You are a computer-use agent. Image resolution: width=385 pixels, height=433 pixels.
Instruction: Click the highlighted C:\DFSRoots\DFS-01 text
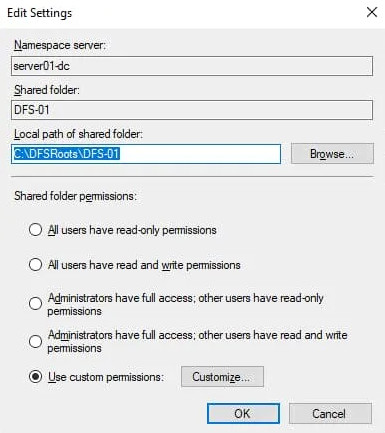coord(66,154)
